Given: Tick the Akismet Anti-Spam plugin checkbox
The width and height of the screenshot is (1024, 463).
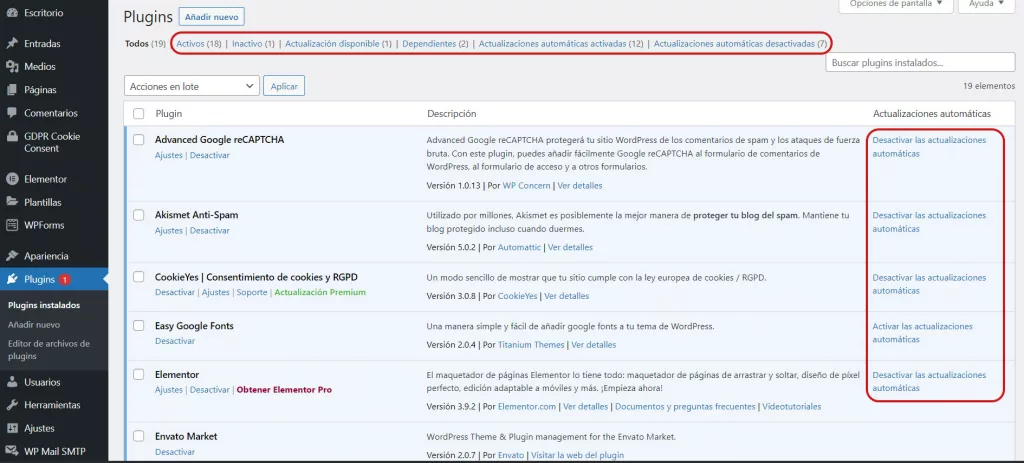Looking at the screenshot, I should tap(139, 215).
